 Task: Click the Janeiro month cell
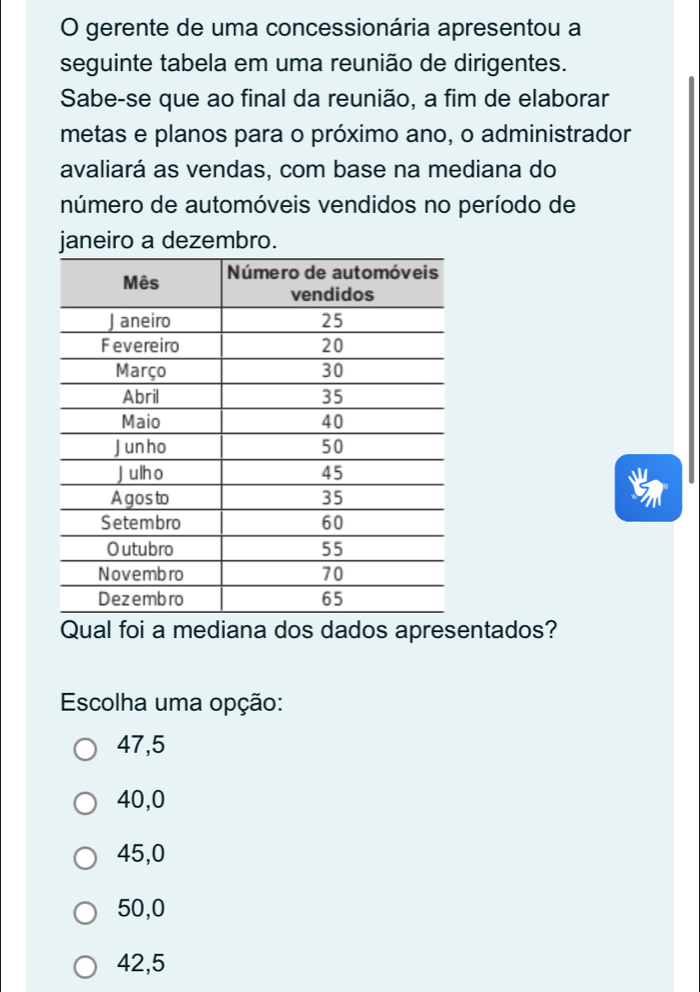[x=140, y=321]
